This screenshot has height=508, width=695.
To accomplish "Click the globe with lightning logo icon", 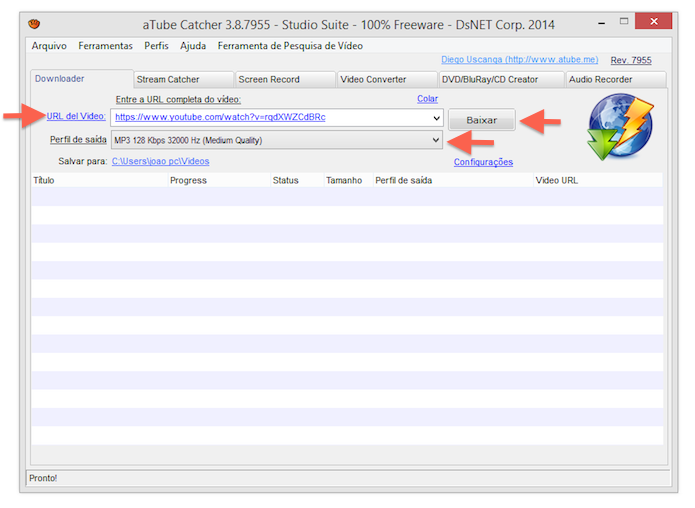I will pos(621,126).
